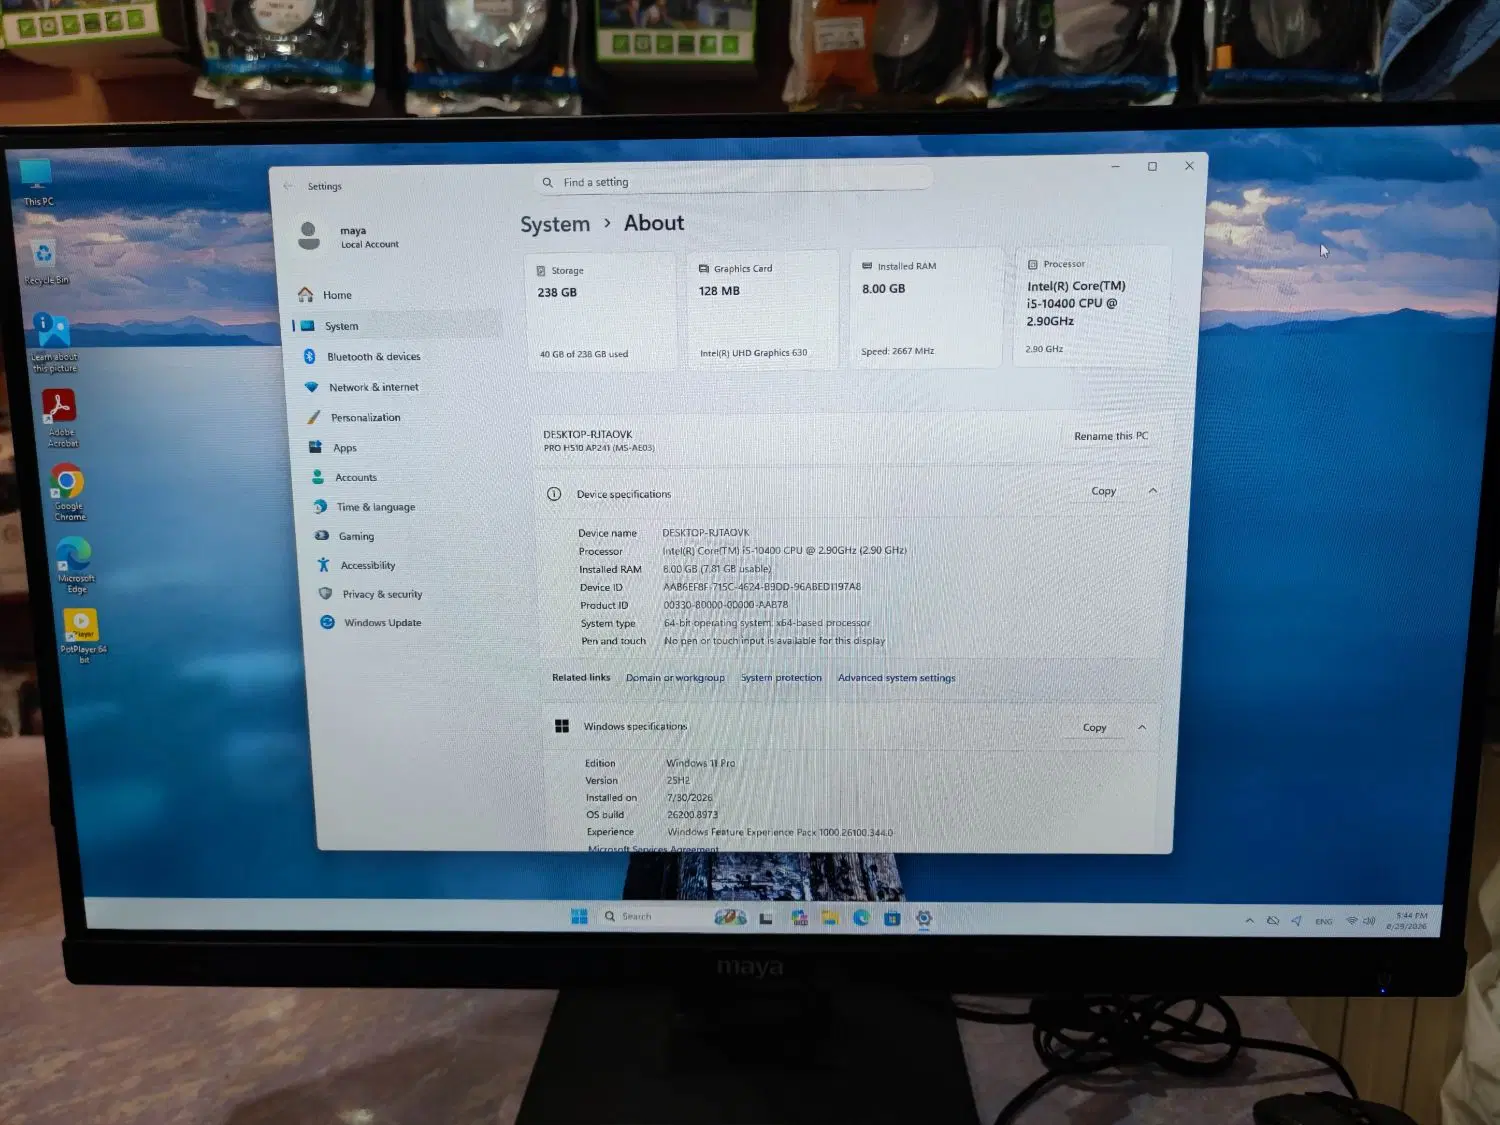Go back using the Settings back arrow

point(288,186)
